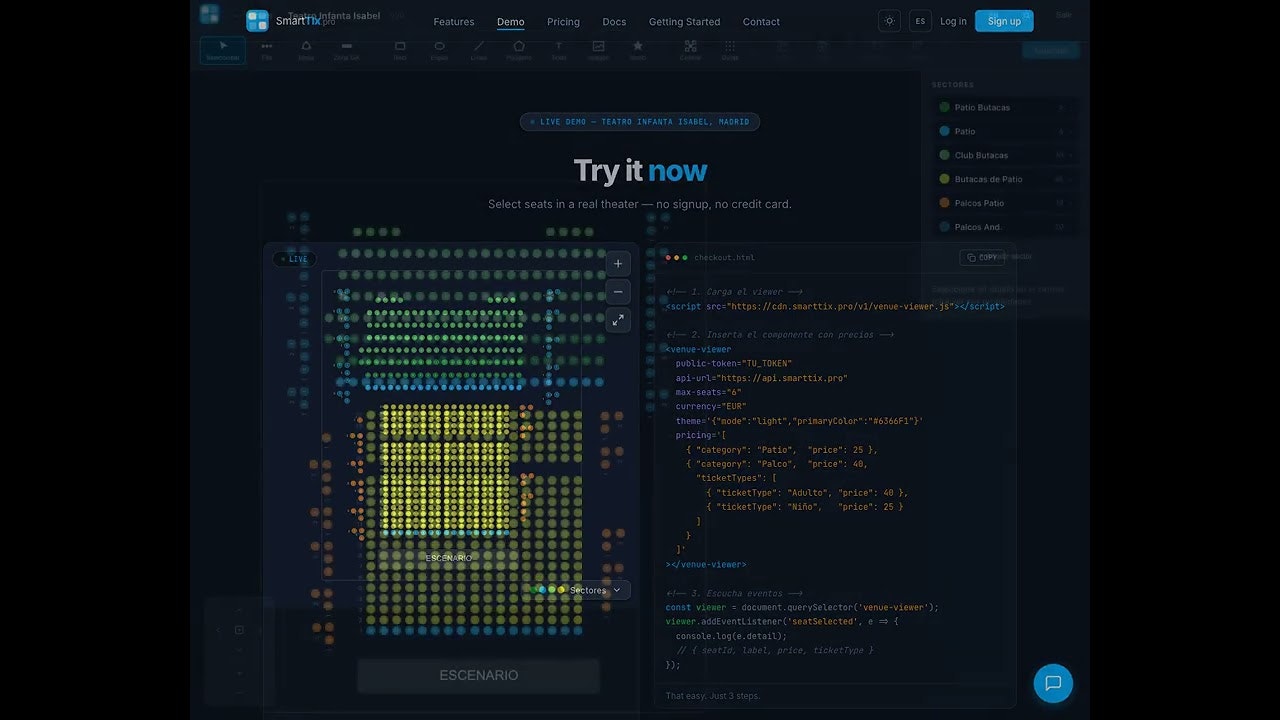
Task: Open Getting Started in navigation
Action: (x=684, y=22)
